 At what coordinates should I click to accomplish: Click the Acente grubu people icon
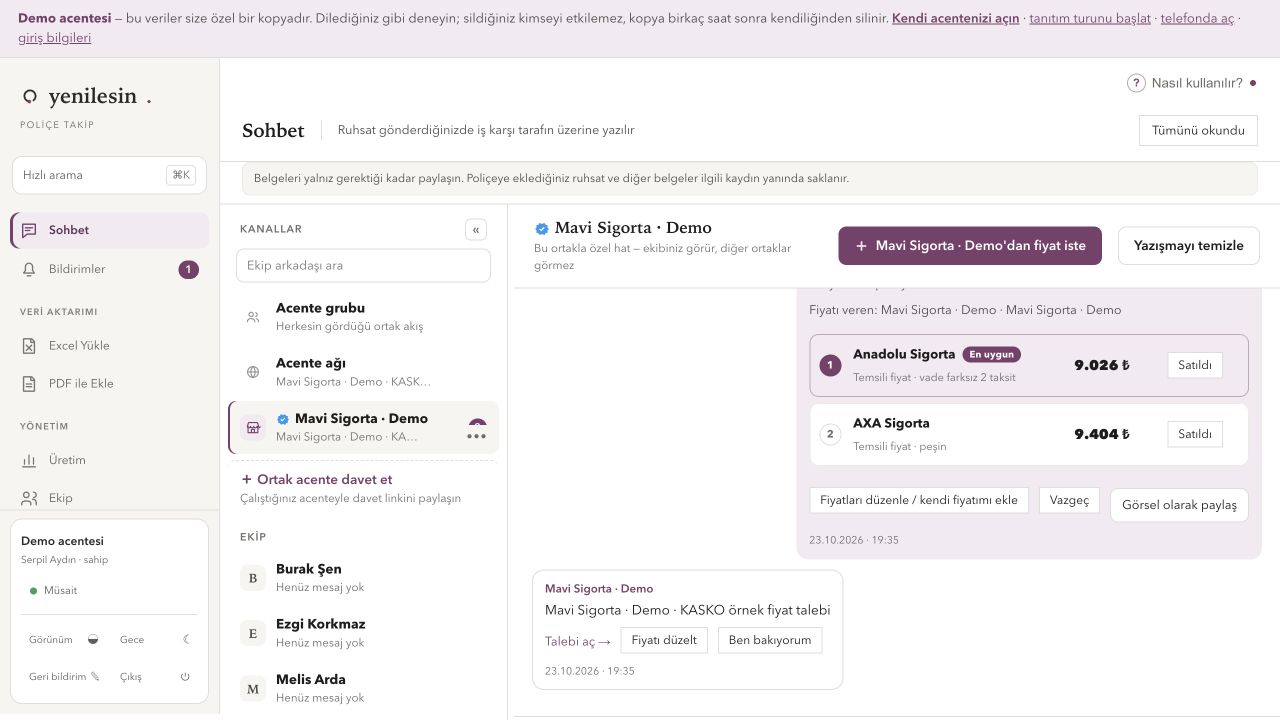tap(253, 317)
